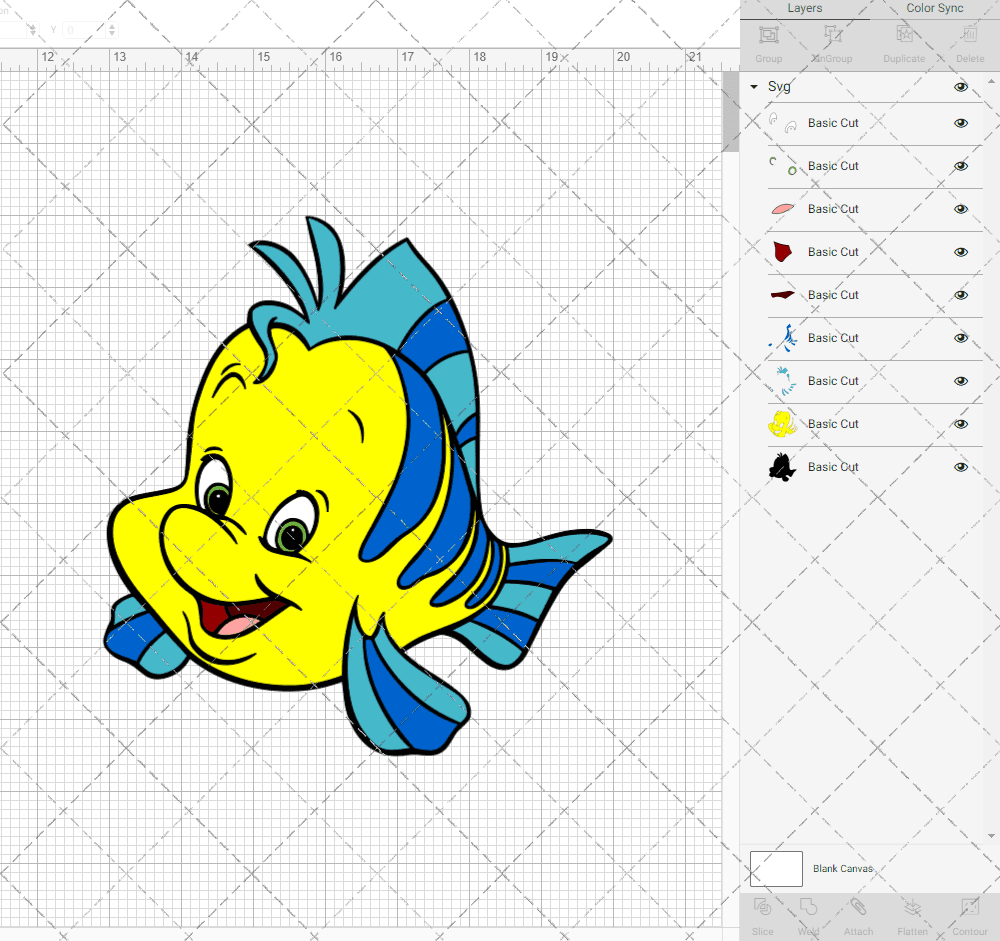Click the Y position input field
This screenshot has width=1000, height=941.
point(84,30)
